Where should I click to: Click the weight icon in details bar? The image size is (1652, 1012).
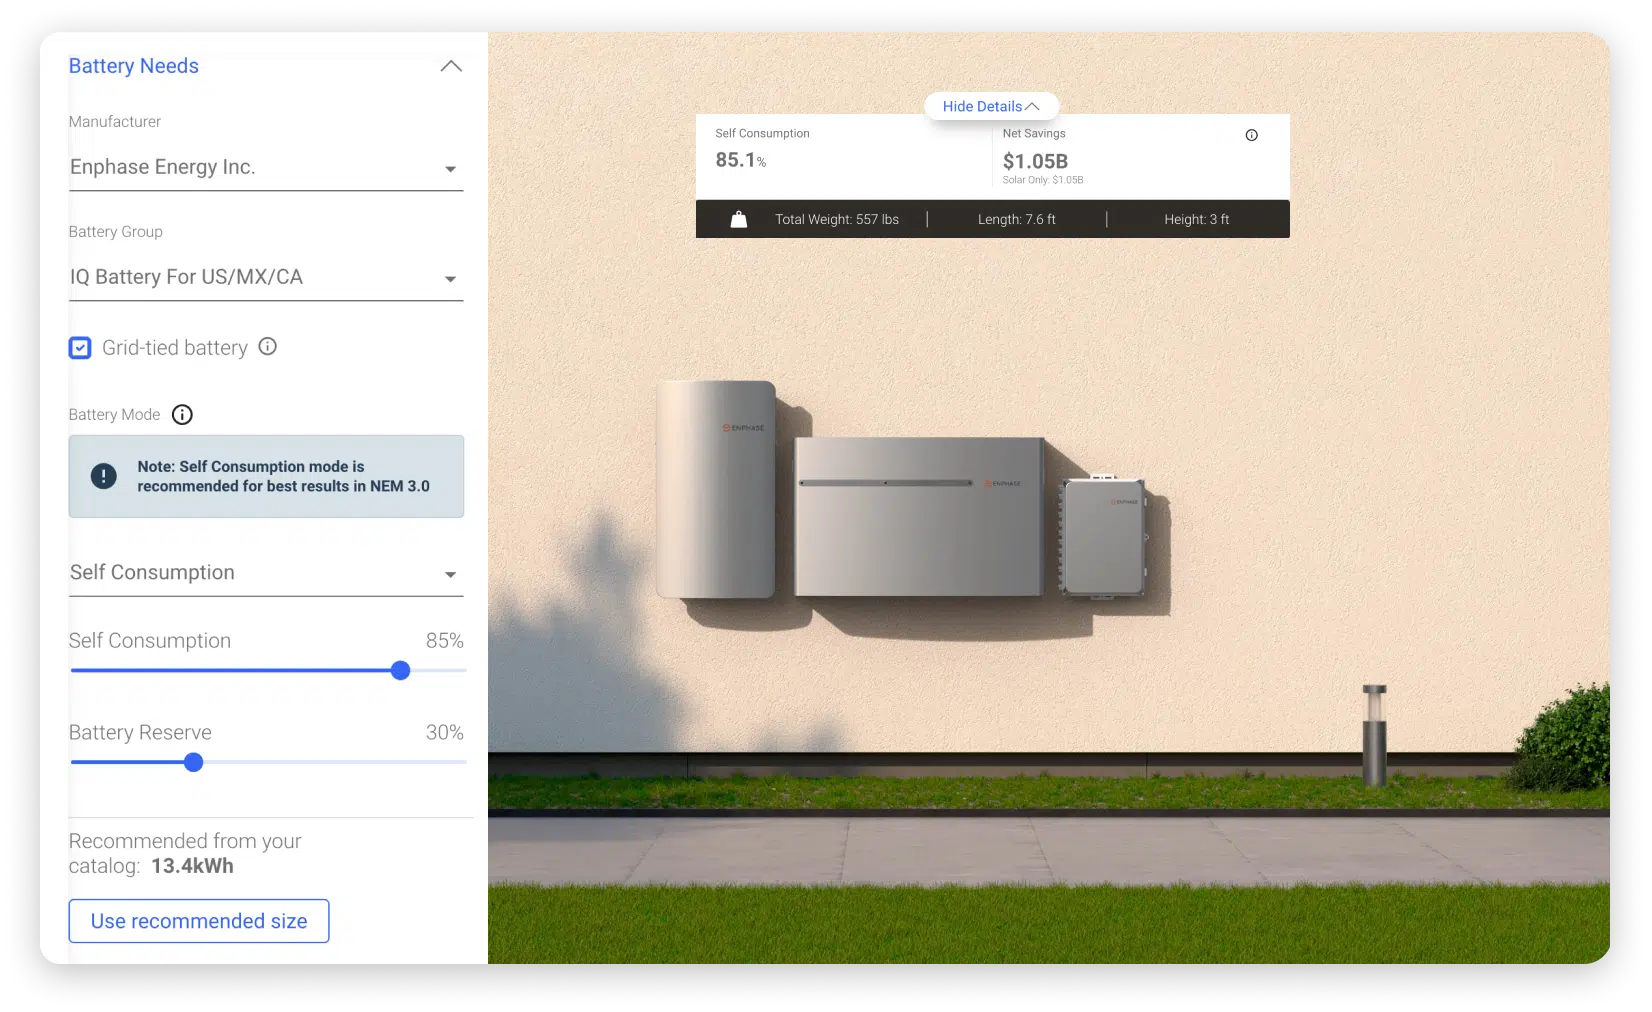739,219
